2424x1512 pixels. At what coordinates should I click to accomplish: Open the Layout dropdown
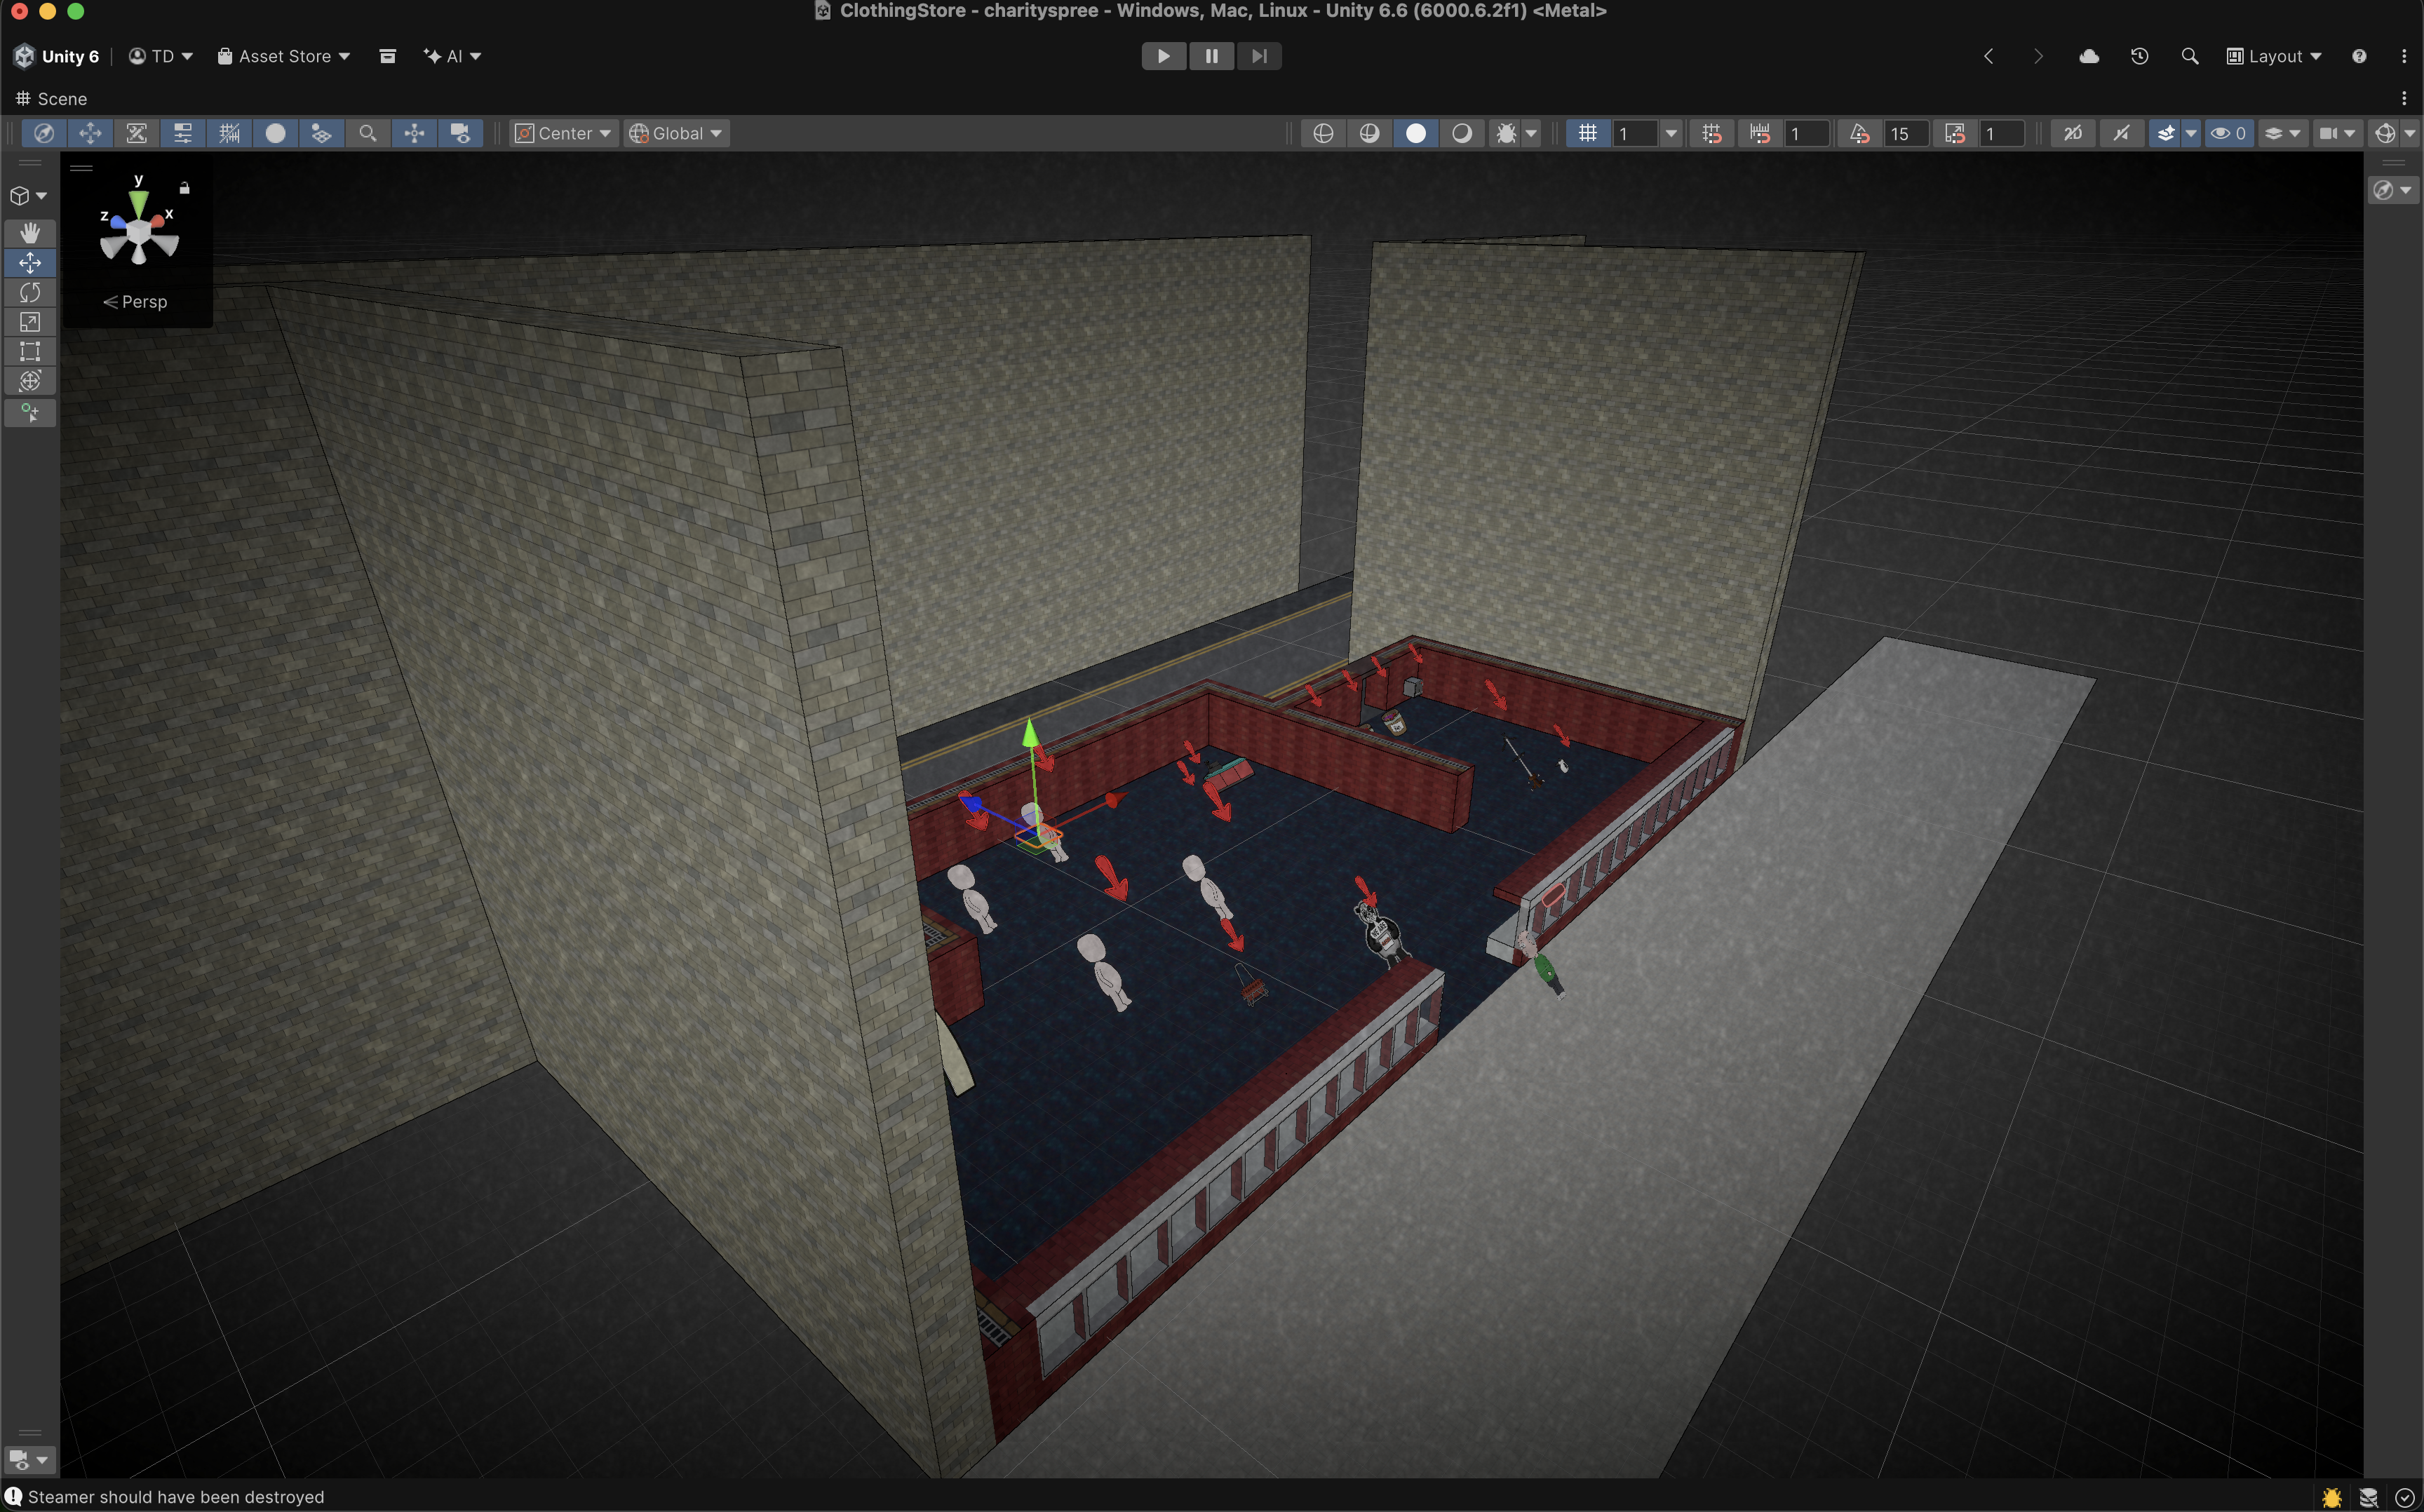2274,56
